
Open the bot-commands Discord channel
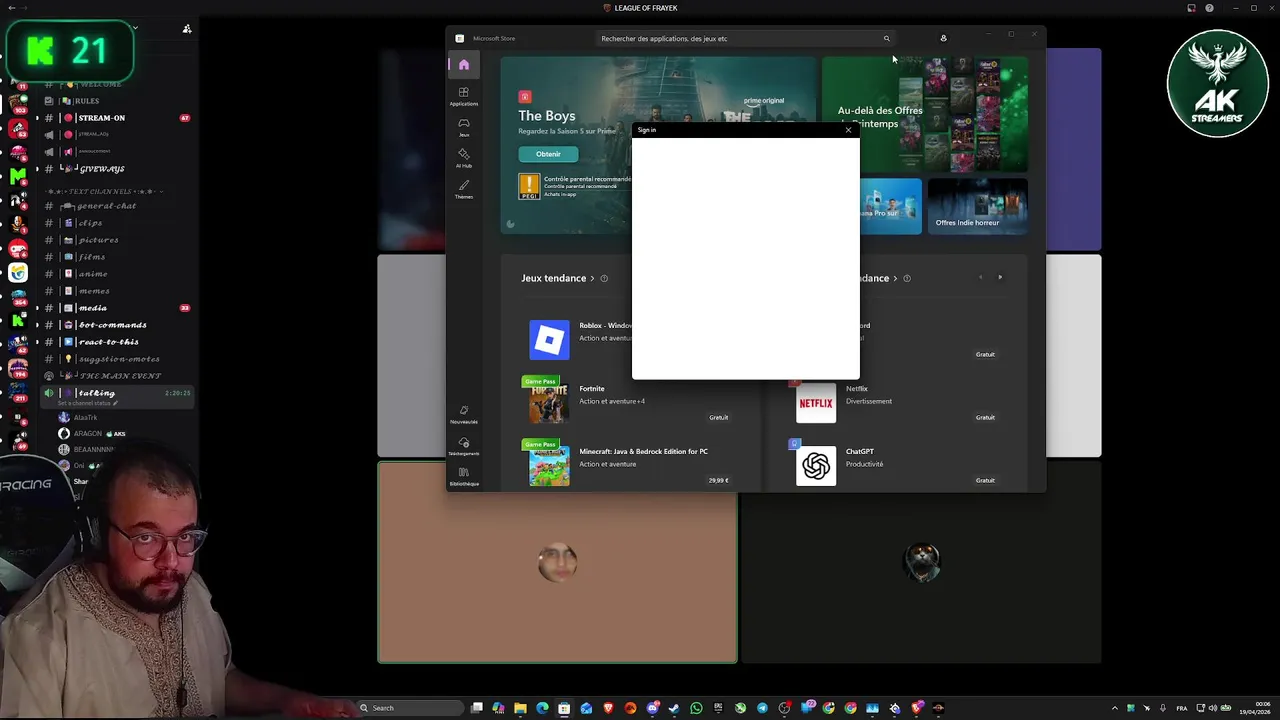coord(118,325)
